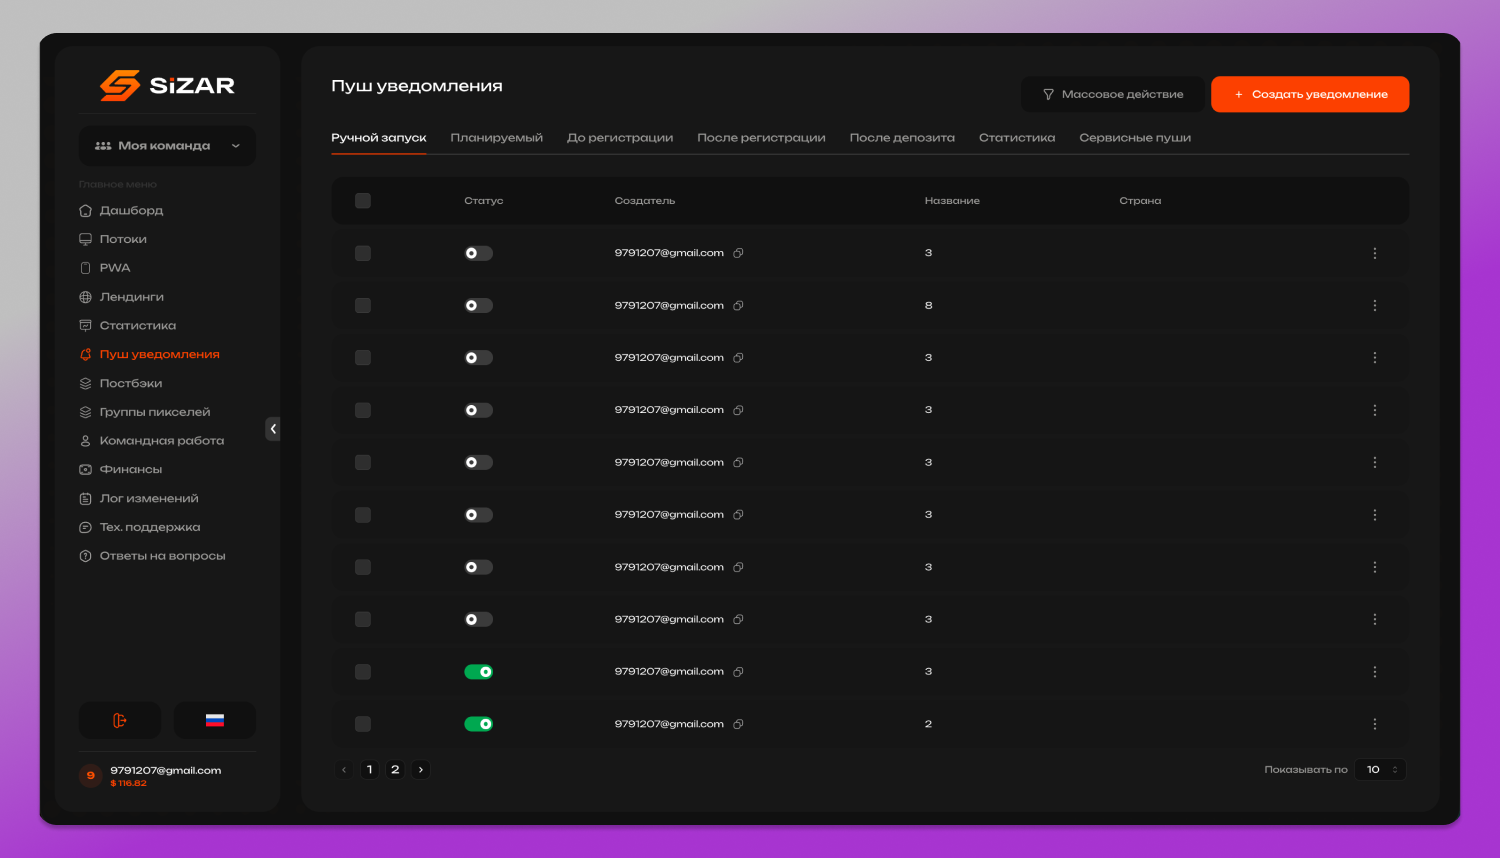Viewport: 1500px width, 858px height.
Task: Click the account email in sidebar footer
Action: [x=166, y=771]
